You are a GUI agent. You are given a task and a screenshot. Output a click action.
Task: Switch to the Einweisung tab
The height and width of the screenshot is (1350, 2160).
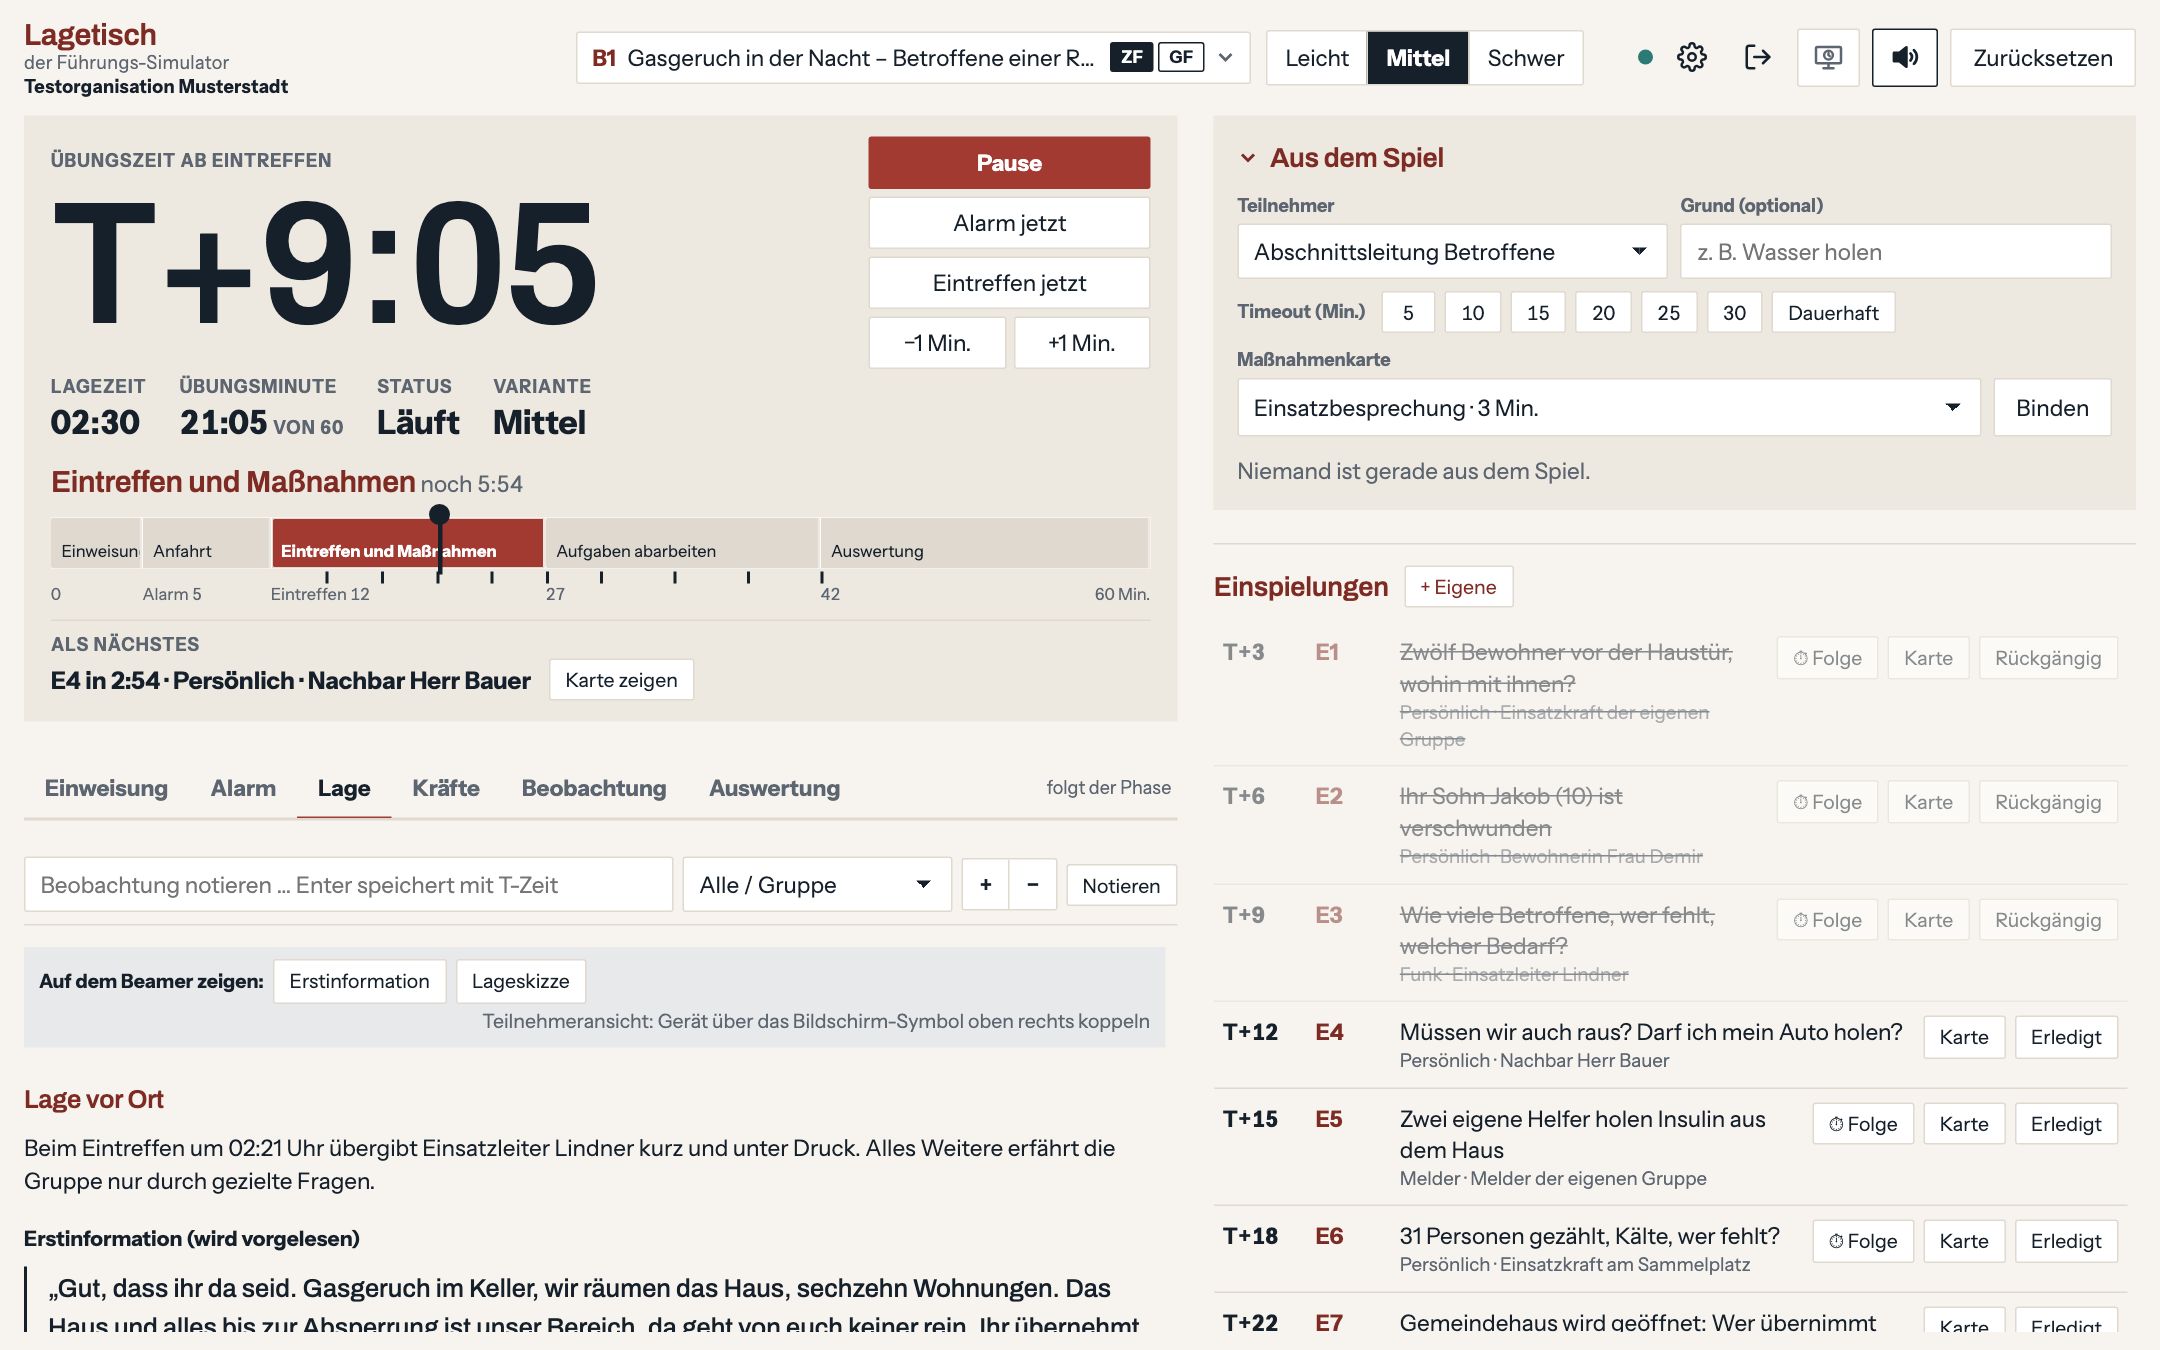[106, 788]
